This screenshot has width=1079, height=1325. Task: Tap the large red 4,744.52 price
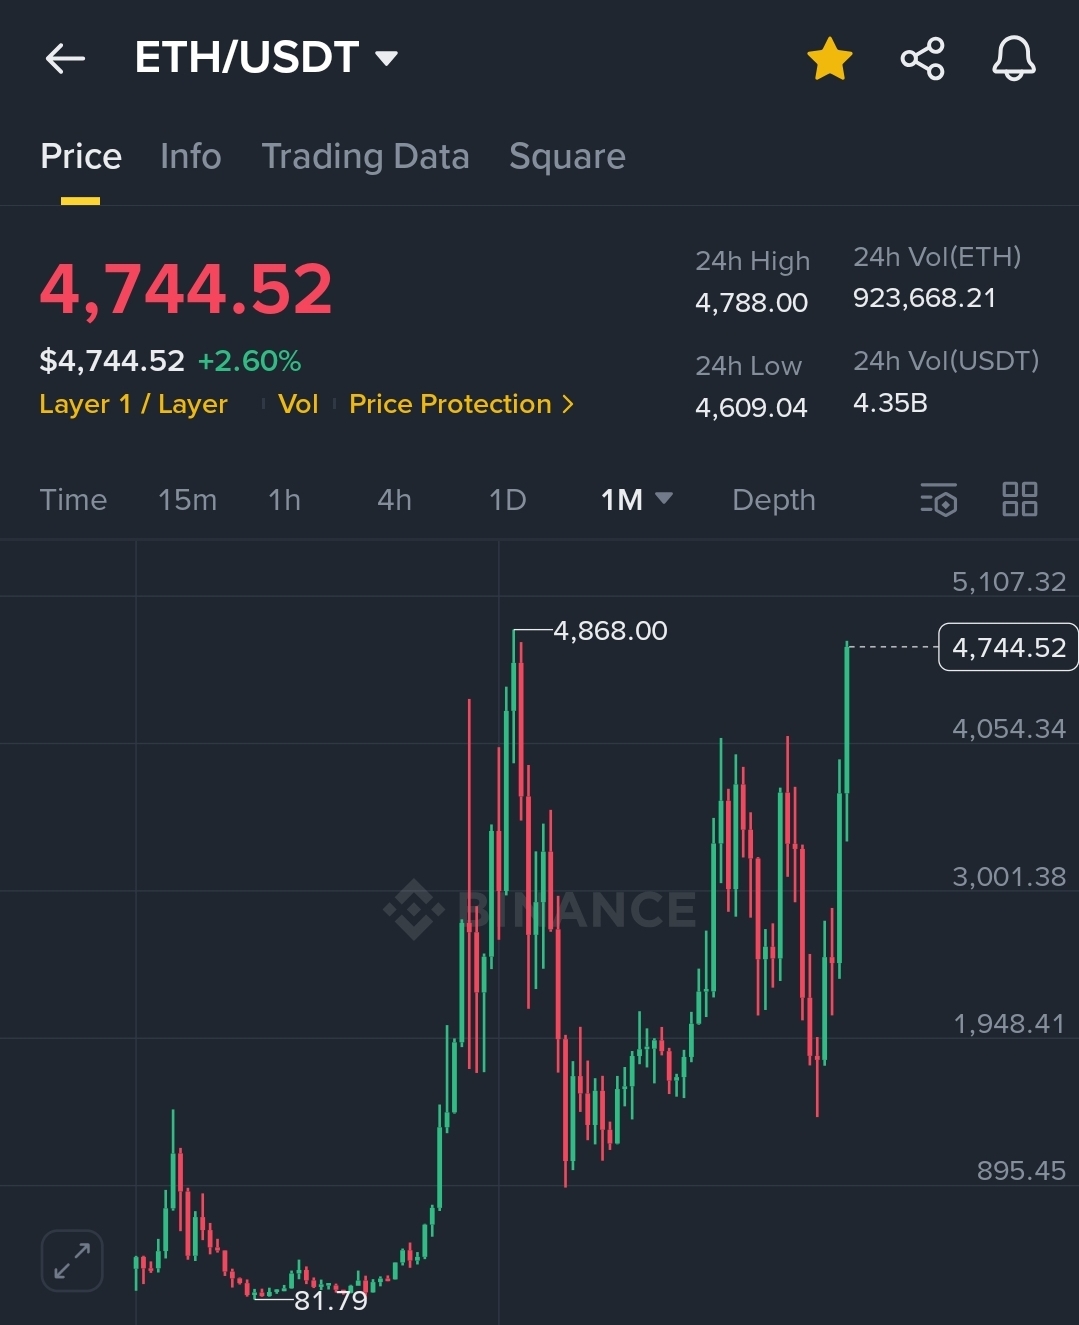click(x=186, y=289)
